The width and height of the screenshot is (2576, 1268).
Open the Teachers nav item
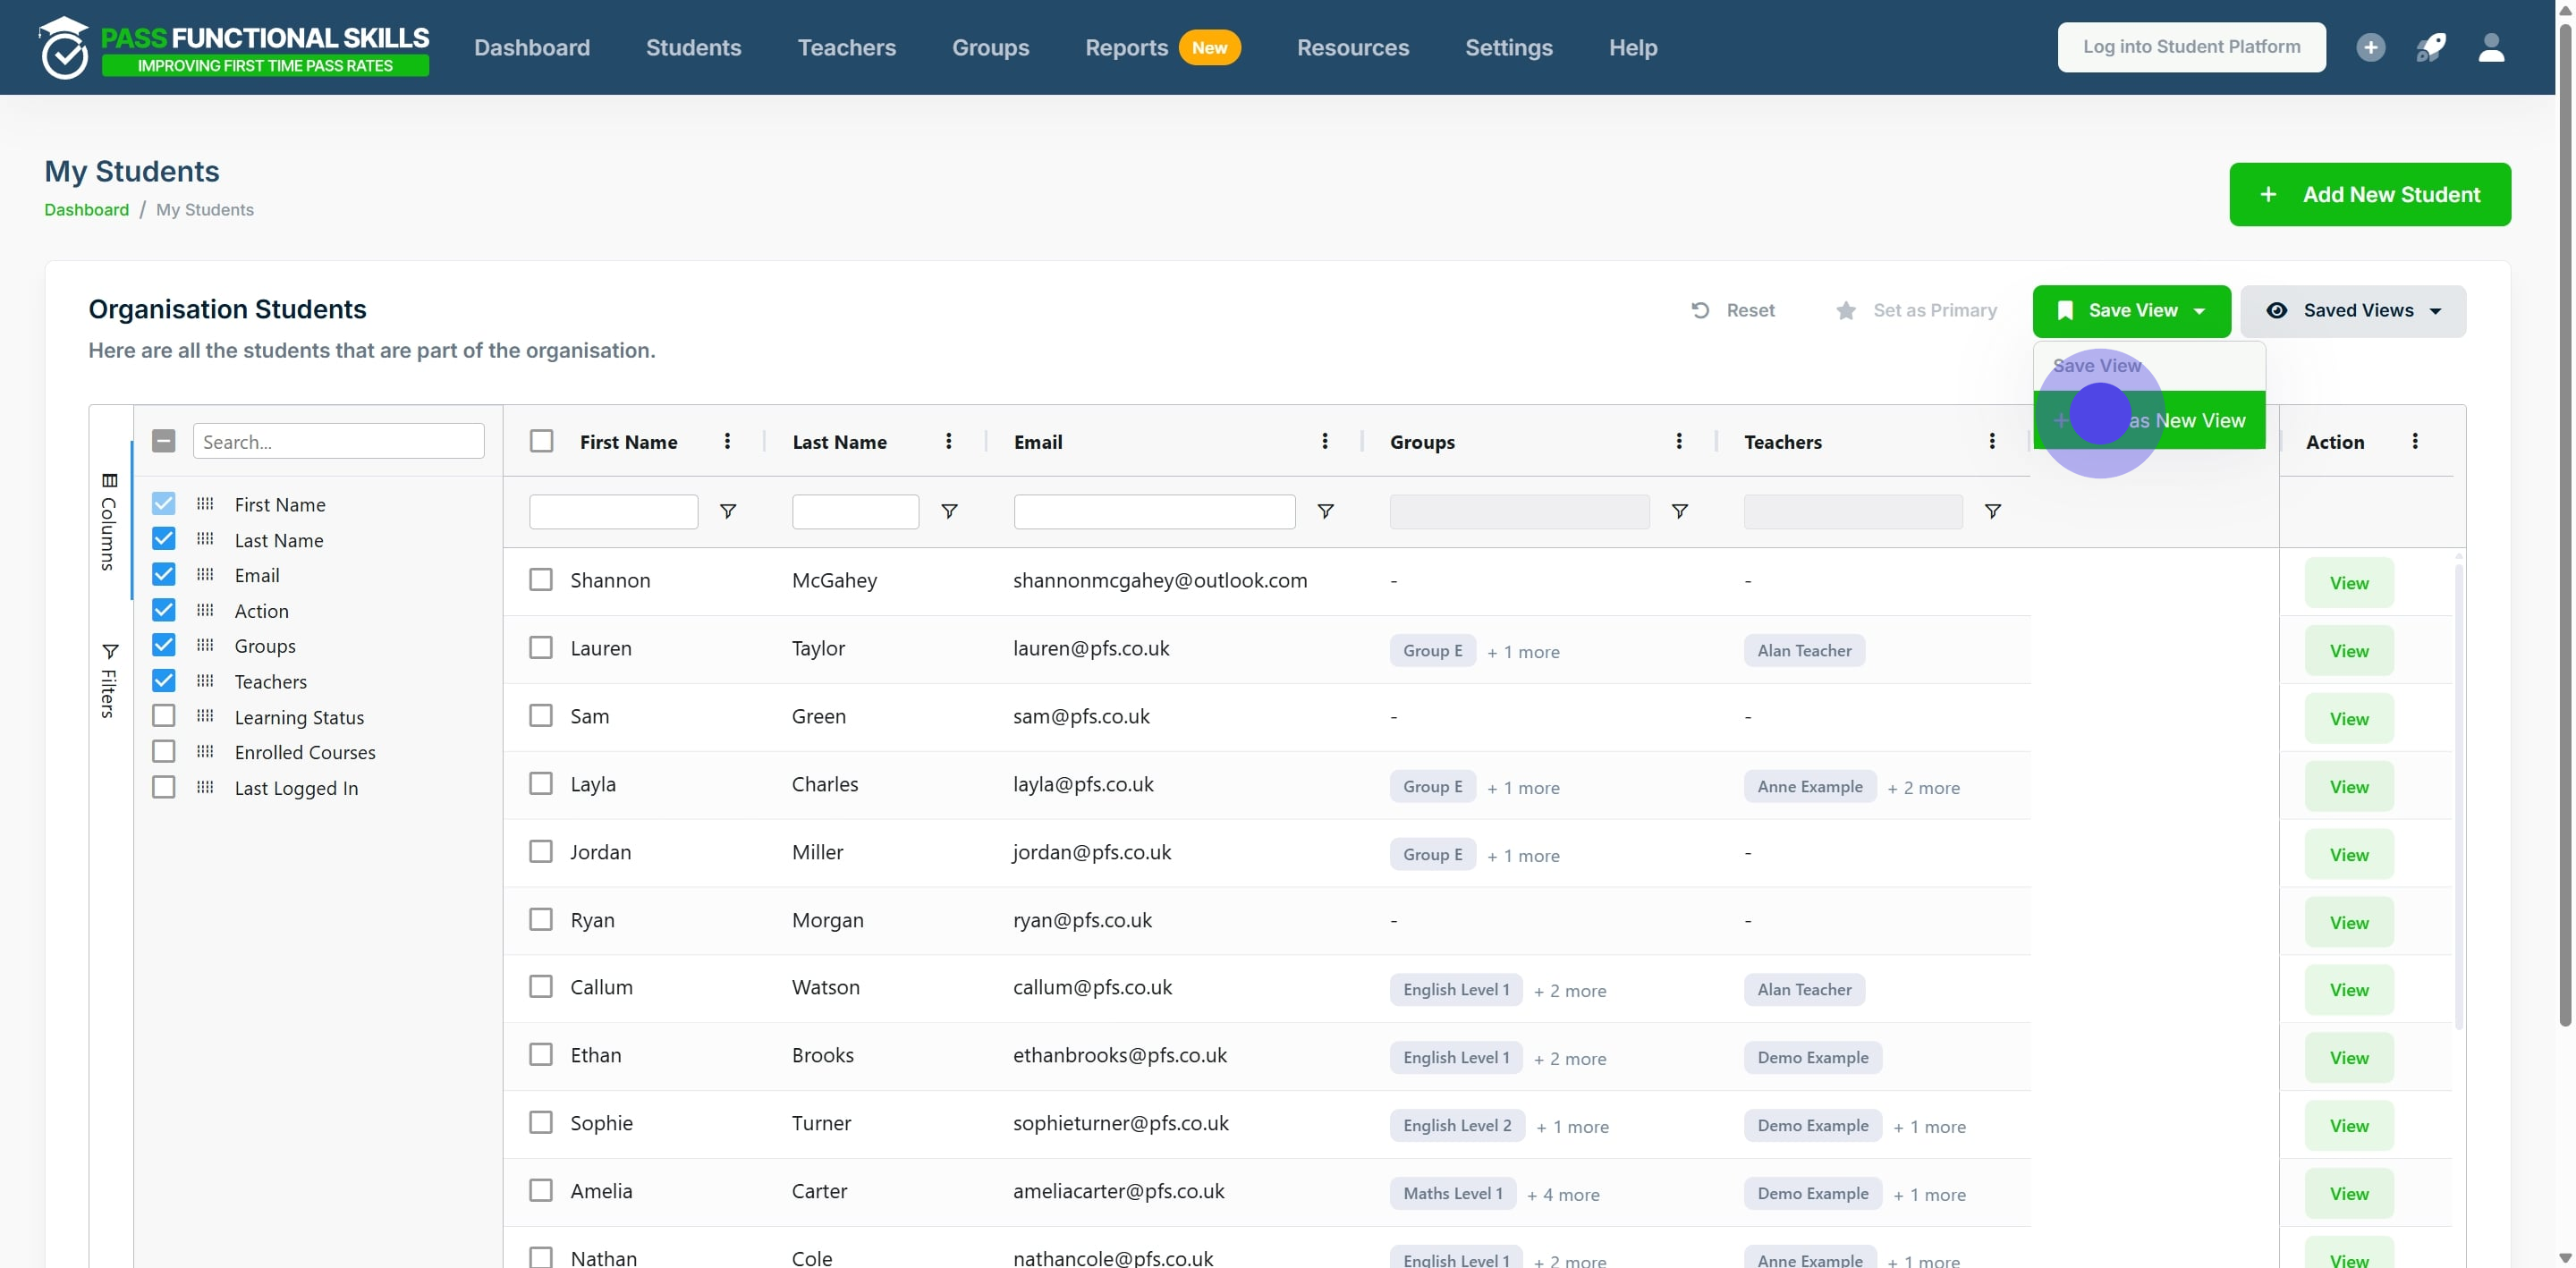[x=846, y=47]
